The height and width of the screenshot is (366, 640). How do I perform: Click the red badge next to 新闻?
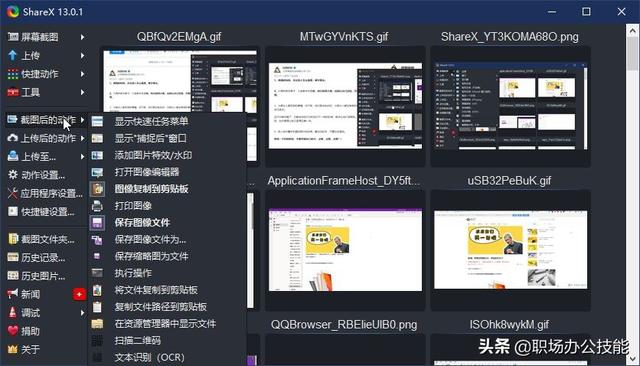tap(80, 294)
